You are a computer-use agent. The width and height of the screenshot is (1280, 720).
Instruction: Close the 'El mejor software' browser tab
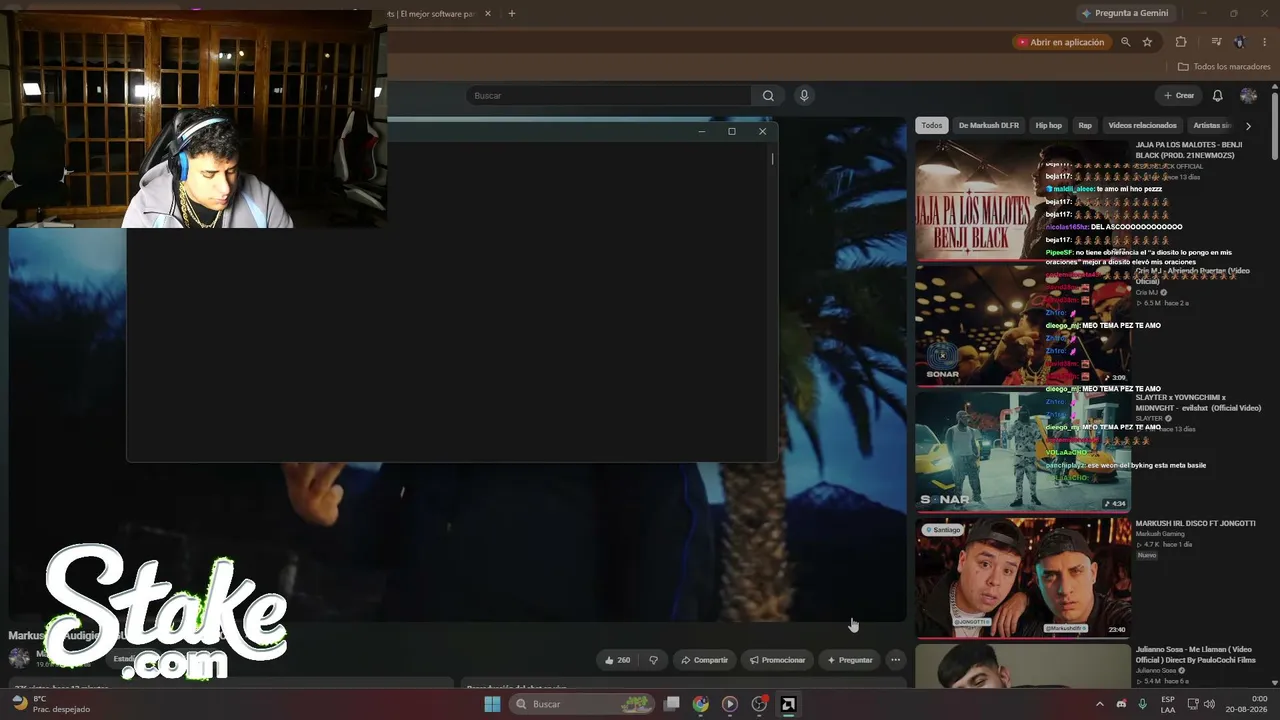(x=488, y=14)
